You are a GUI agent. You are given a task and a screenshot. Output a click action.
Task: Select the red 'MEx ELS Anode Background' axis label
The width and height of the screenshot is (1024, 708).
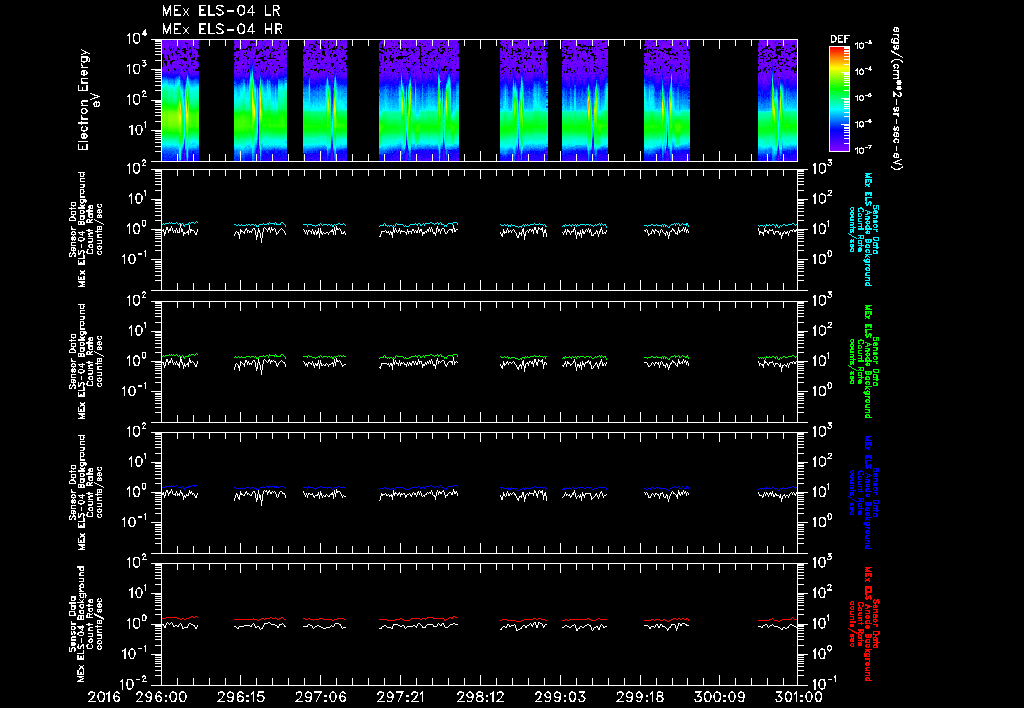point(868,624)
